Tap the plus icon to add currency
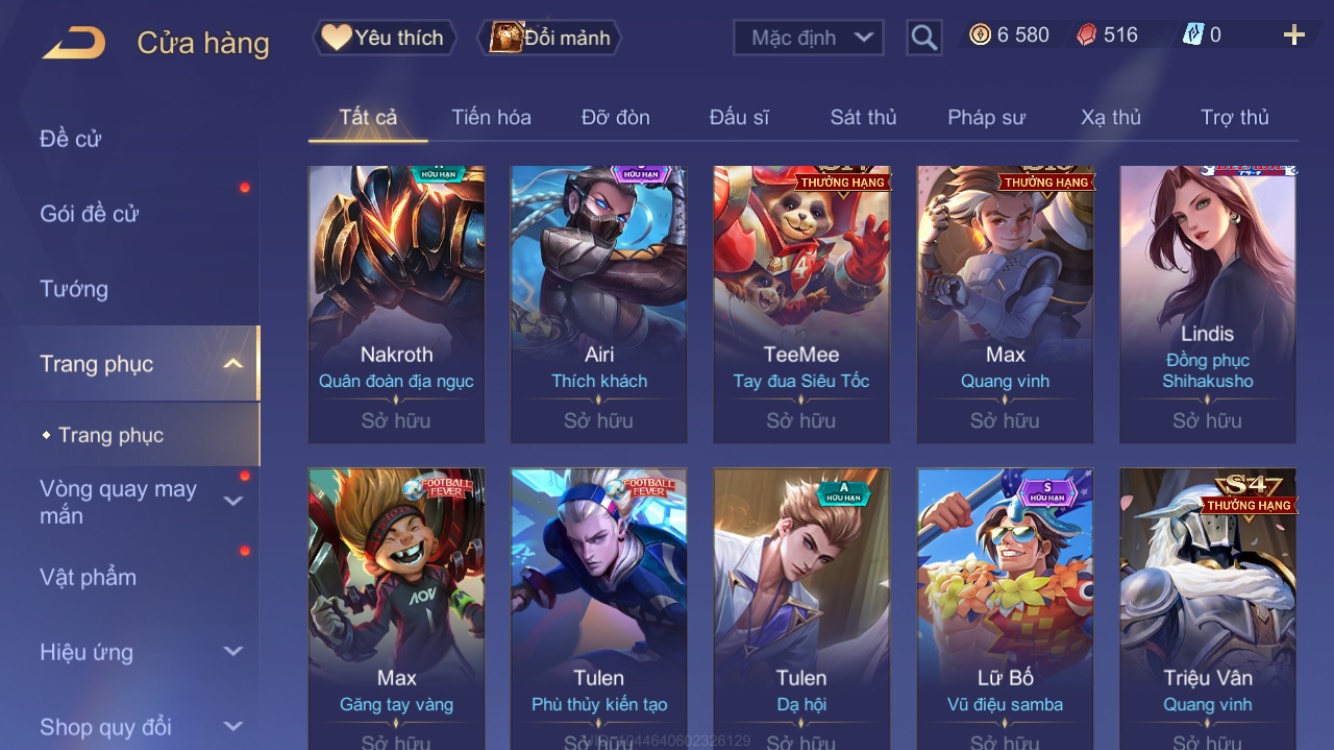This screenshot has height=750, width=1334. coord(1294,36)
